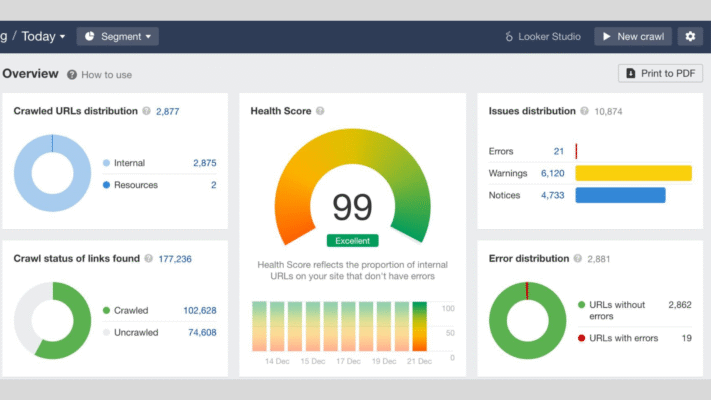Open settings via the gear icon
The image size is (711, 400).
(689, 36)
